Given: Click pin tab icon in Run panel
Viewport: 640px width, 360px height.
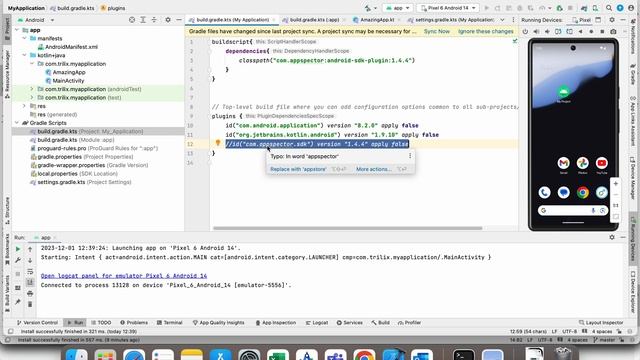Looking at the screenshot, I should coord(18,302).
